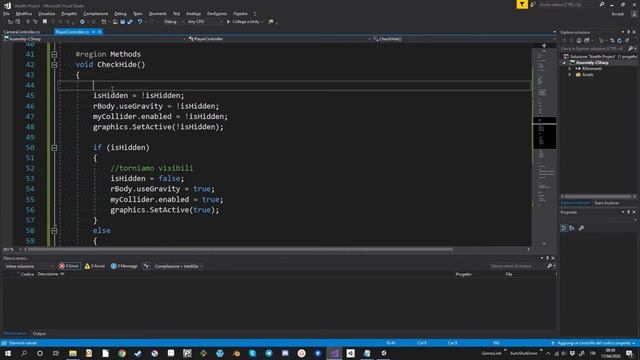Close the PlayerController.cs tab
Viewport: 640px width, 360px height.
pos(100,32)
